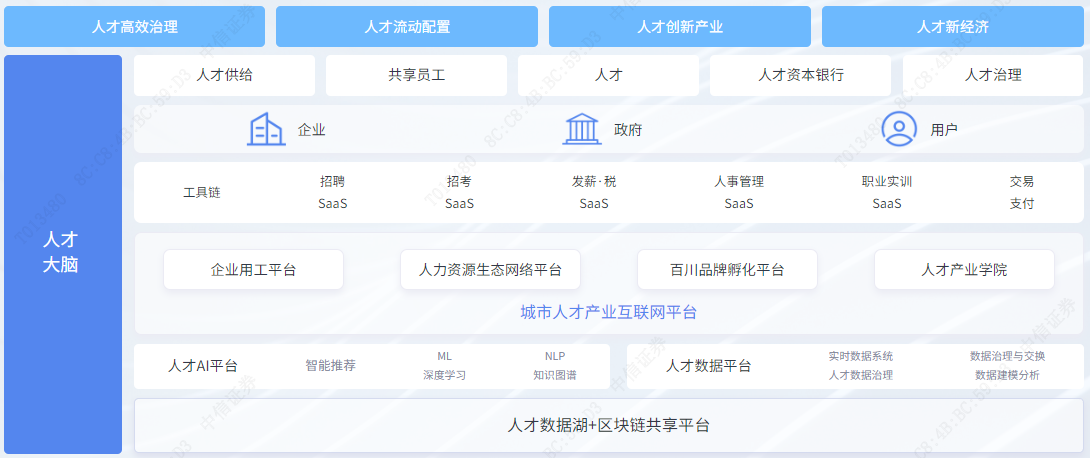Open the 城市人才产业互联网平台 link

(x=608, y=312)
